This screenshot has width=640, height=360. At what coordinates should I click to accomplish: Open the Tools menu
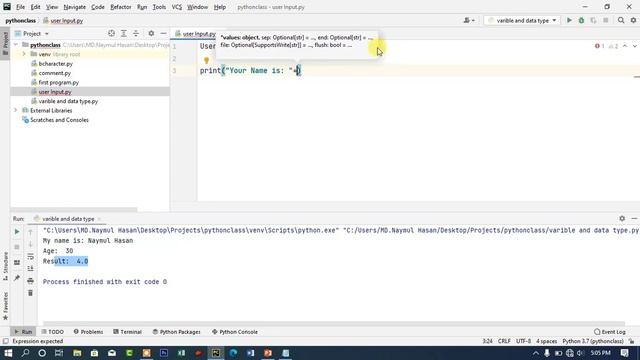159,7
